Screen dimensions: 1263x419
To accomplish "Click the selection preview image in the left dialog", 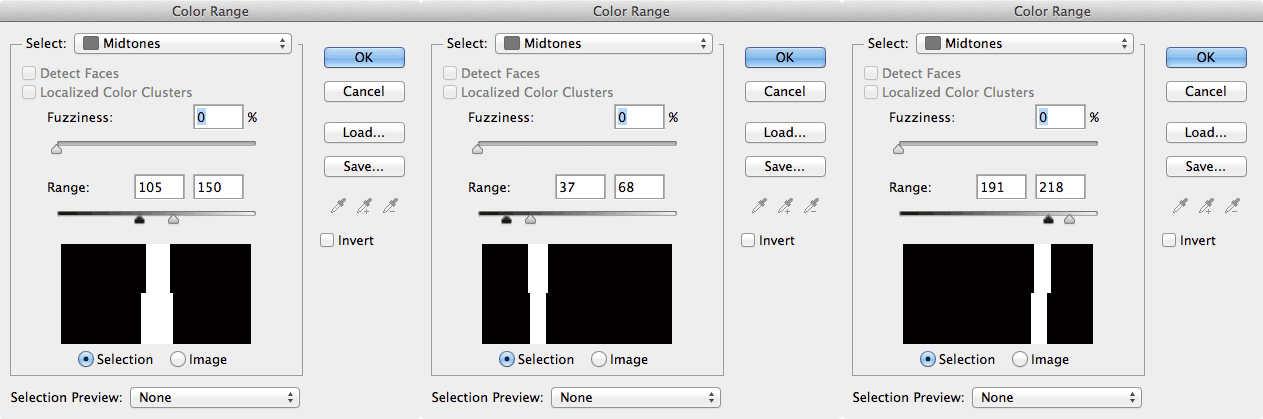I will pyautogui.click(x=156, y=294).
